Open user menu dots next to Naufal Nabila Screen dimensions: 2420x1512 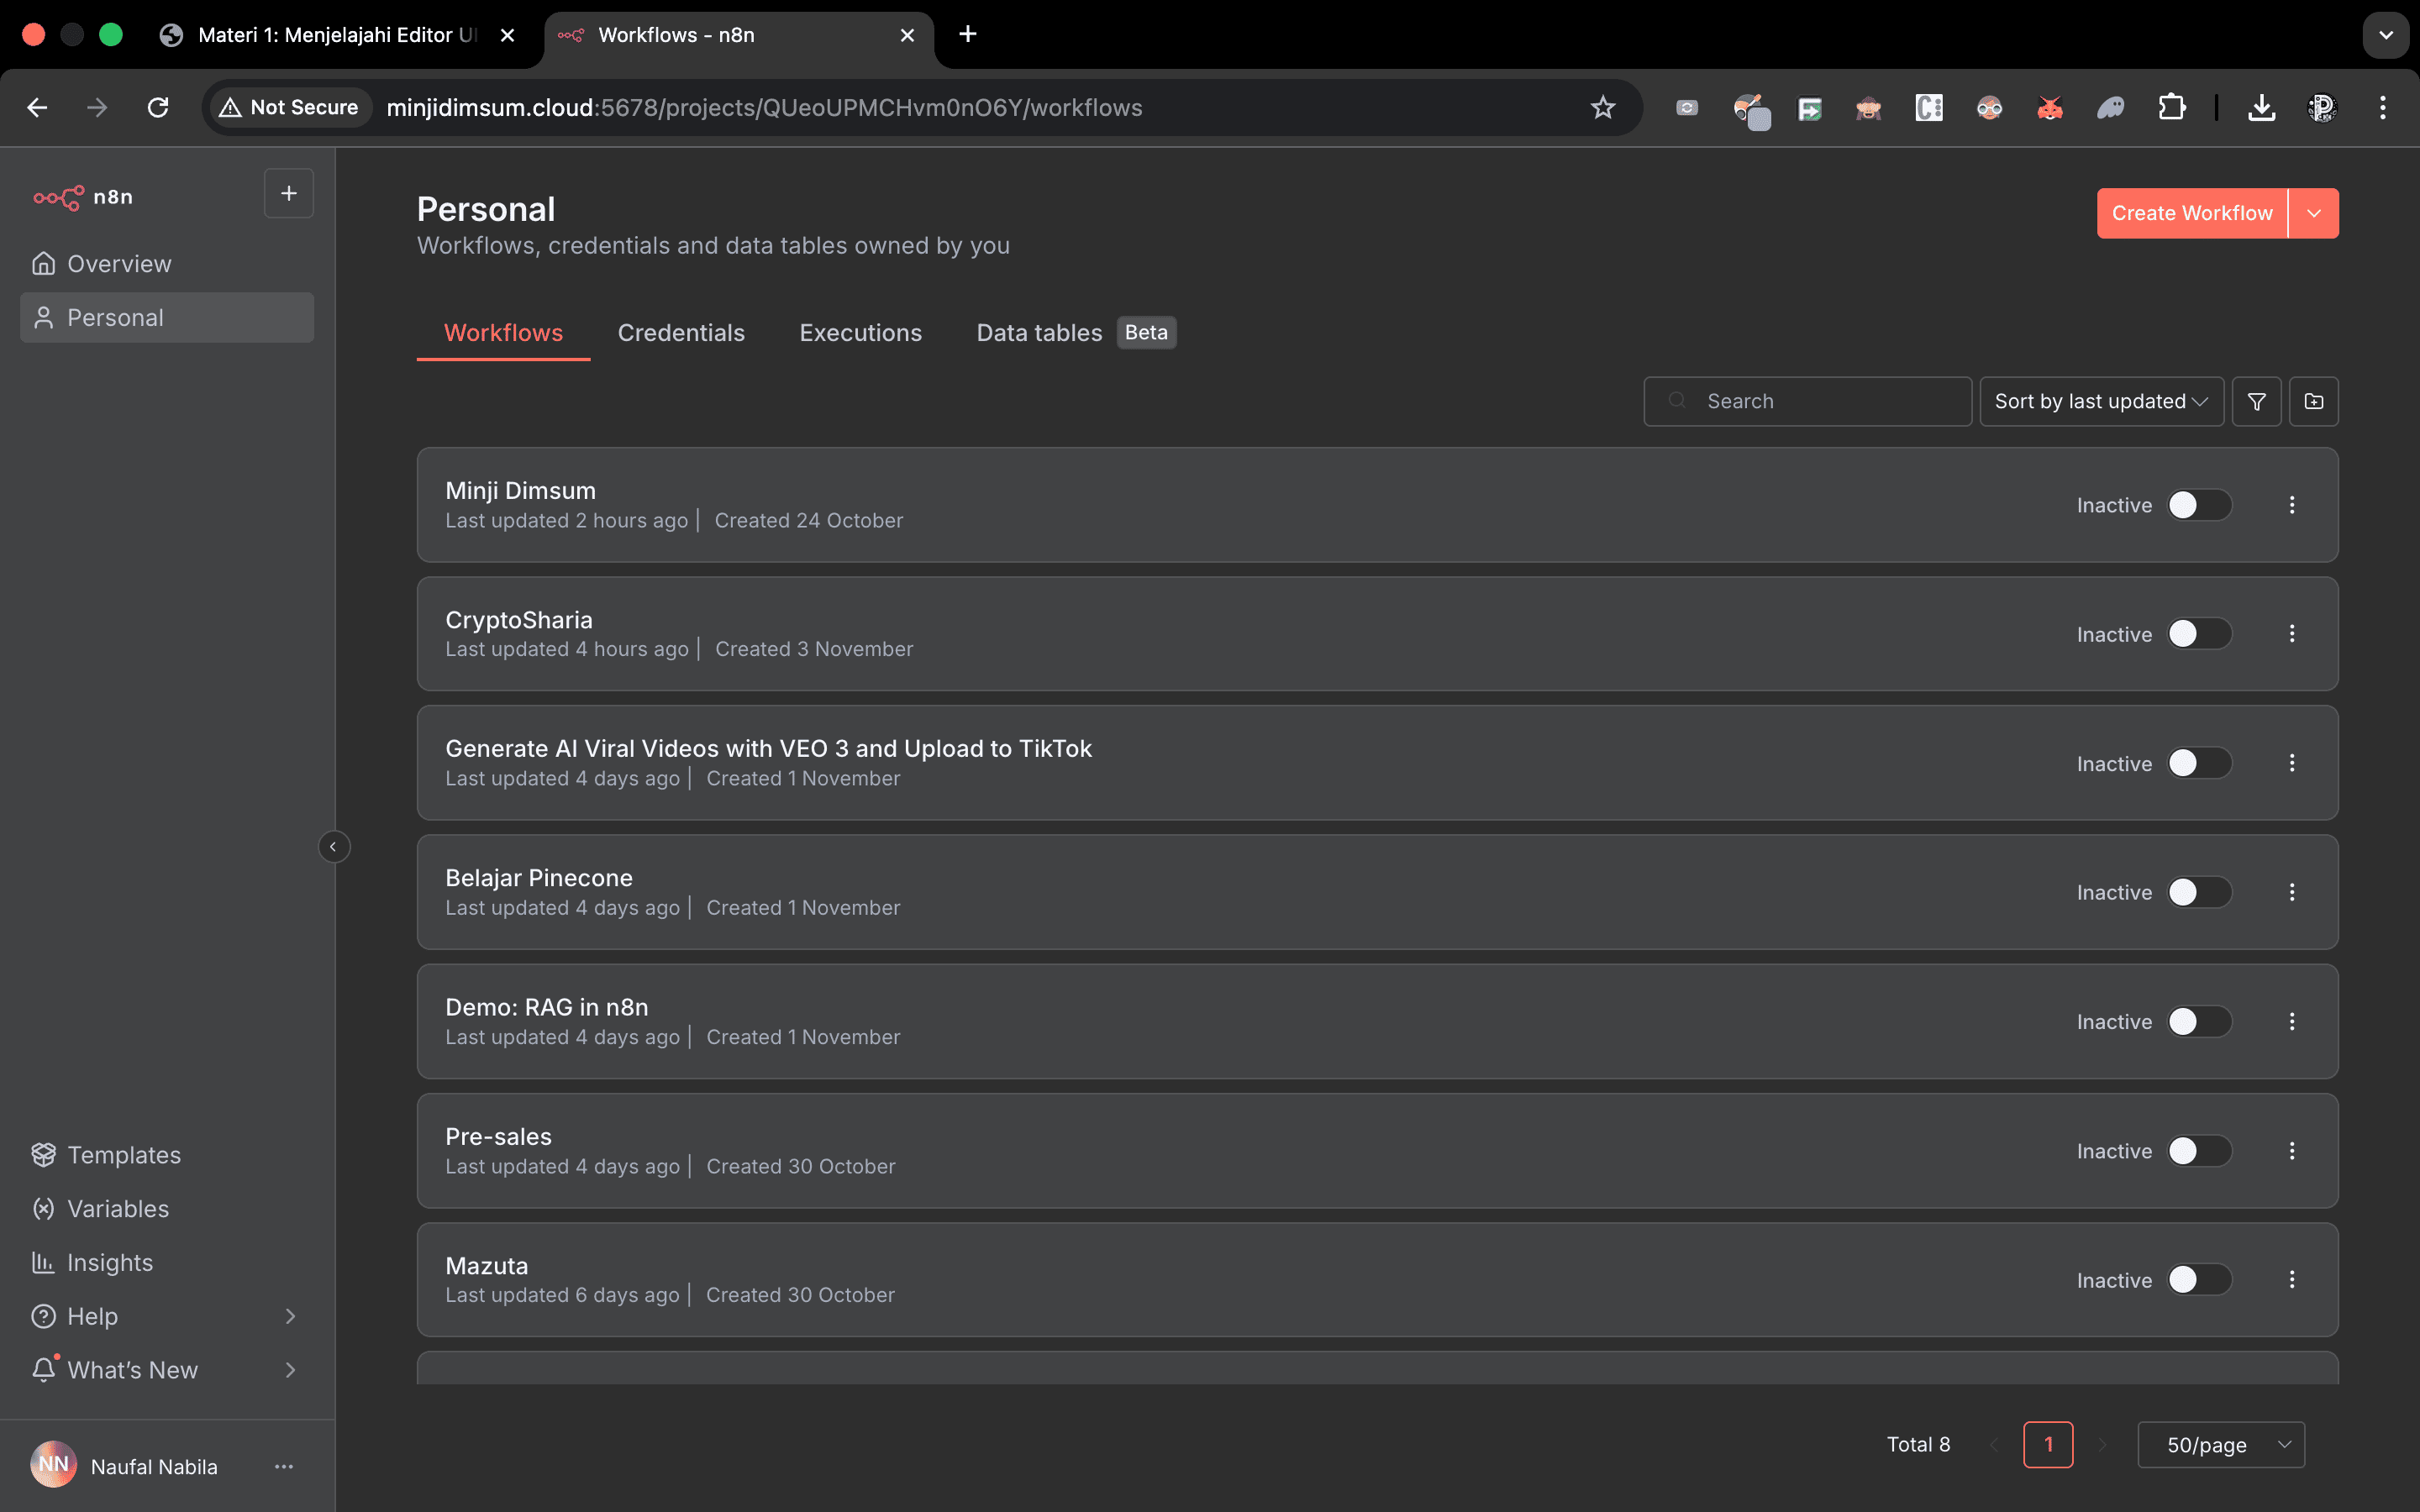(284, 1466)
